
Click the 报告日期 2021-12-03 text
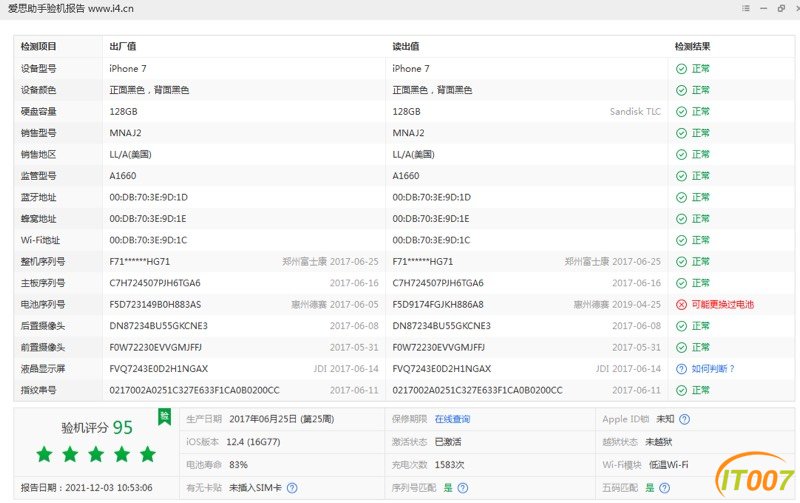[87, 488]
